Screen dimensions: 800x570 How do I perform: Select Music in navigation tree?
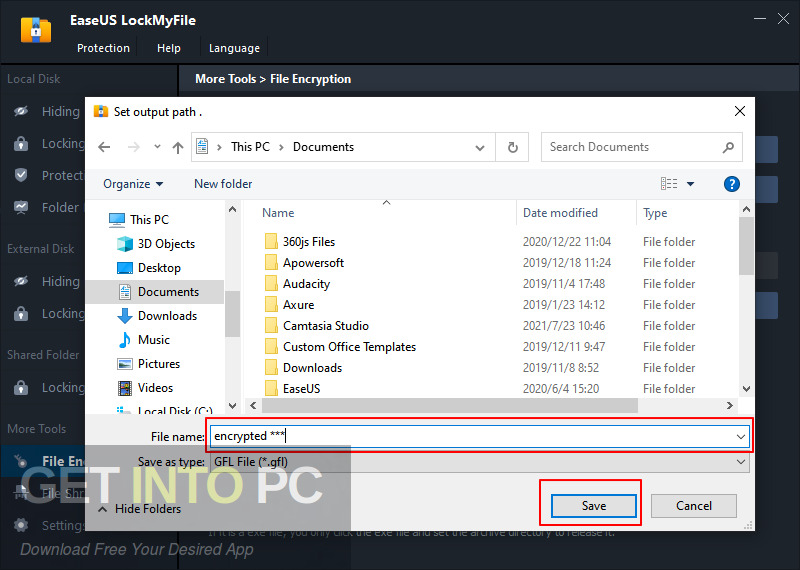pyautogui.click(x=144, y=339)
